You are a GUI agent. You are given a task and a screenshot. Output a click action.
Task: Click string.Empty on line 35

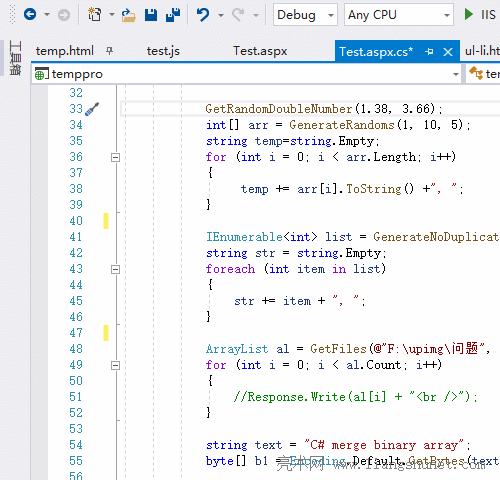coord(332,141)
